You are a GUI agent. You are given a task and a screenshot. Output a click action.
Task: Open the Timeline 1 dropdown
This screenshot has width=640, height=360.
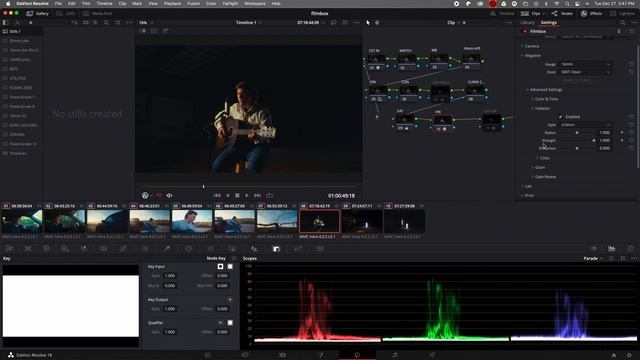248,22
